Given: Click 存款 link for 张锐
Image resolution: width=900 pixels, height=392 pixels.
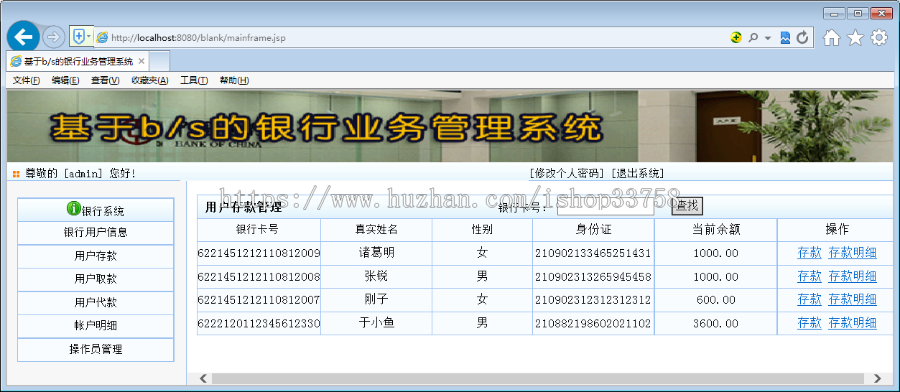Looking at the screenshot, I should click(809, 276).
